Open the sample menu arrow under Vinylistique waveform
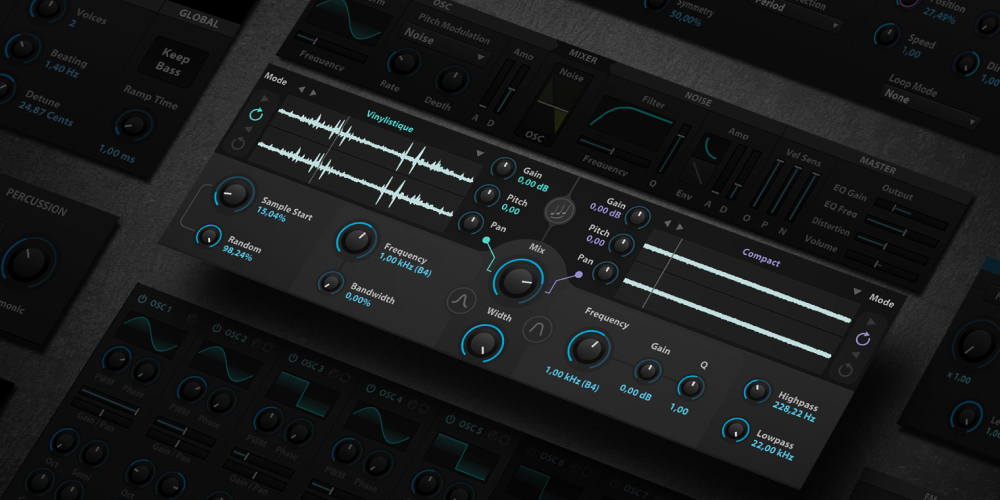This screenshot has width=1000, height=500. point(480,154)
